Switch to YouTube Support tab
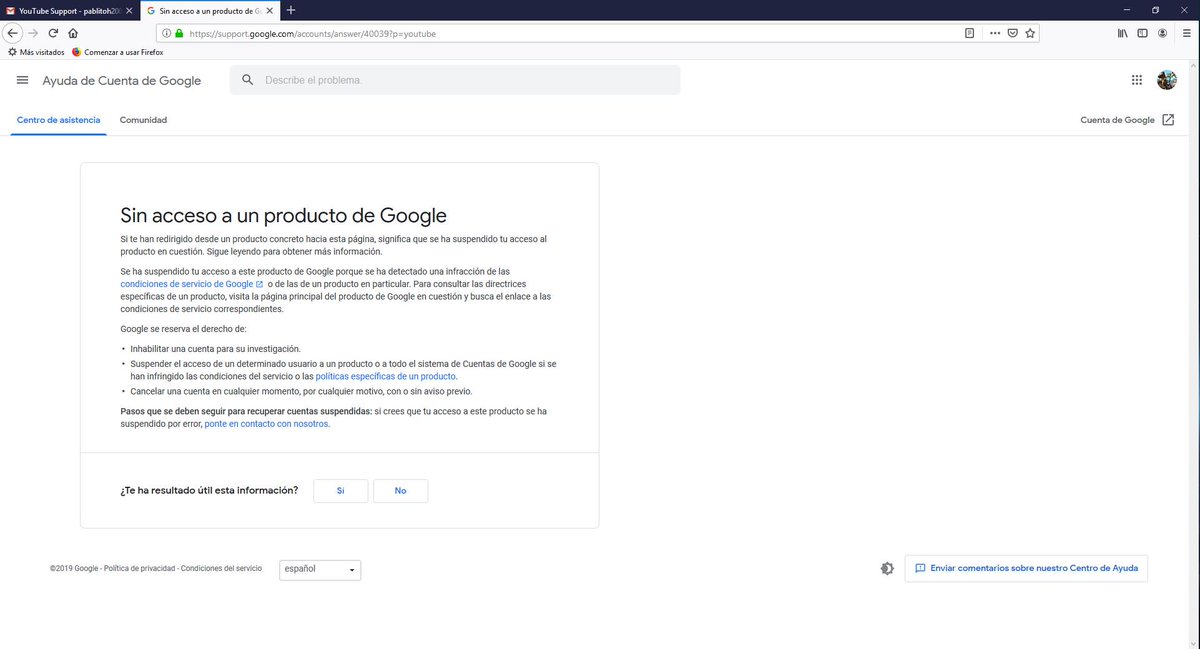Screen dimensions: 1200x649 (x=69, y=10)
